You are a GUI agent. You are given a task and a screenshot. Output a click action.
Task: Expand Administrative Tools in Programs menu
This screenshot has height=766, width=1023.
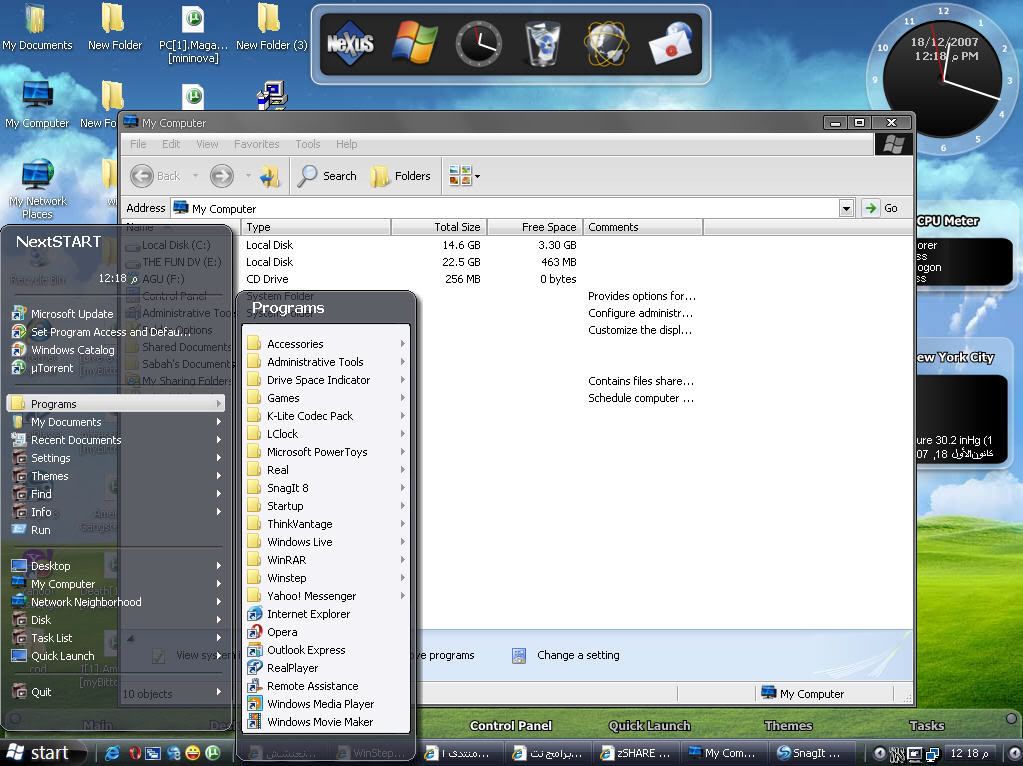326,362
